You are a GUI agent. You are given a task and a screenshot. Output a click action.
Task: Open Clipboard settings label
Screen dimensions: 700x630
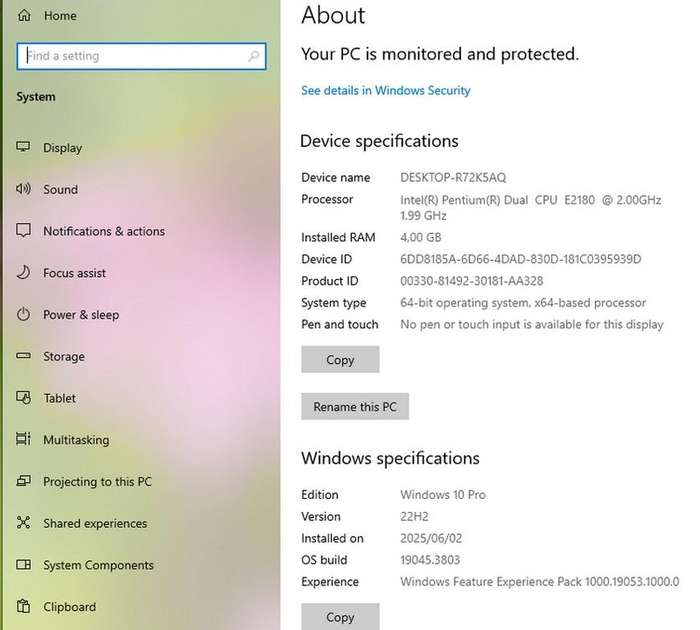click(x=70, y=607)
